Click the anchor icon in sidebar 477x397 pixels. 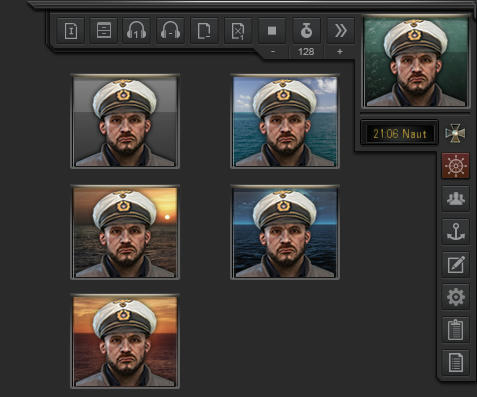pos(455,232)
